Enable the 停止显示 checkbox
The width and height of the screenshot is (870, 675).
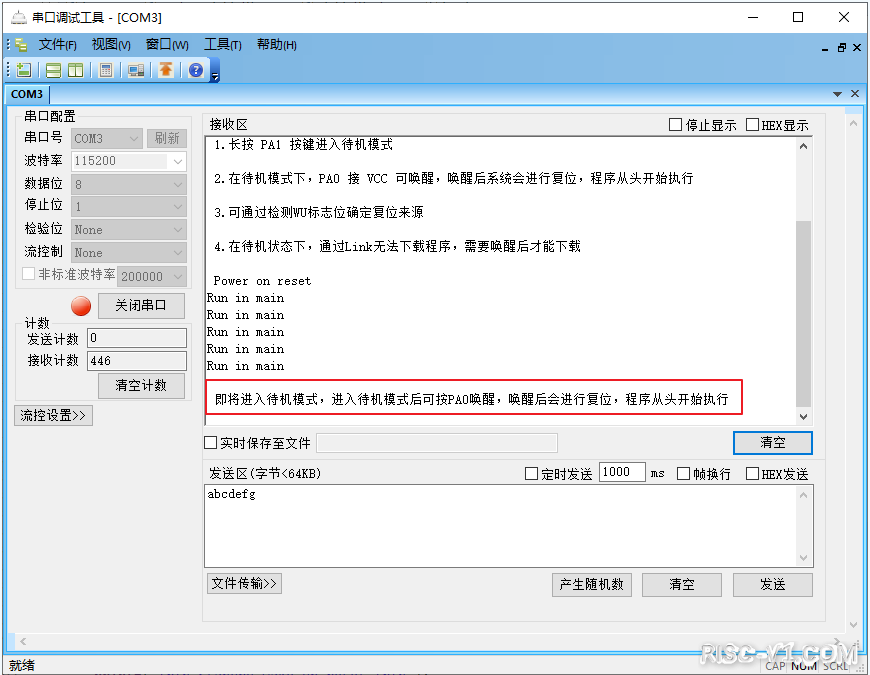pos(675,125)
